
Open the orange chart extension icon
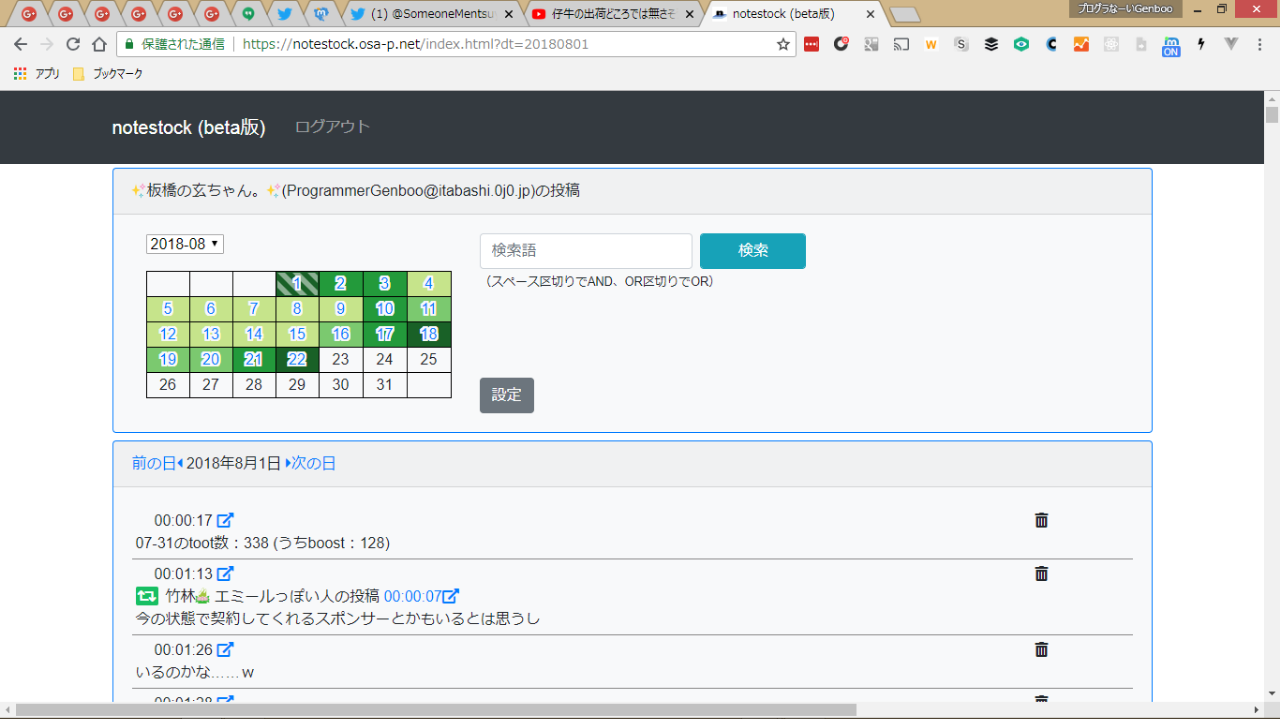coord(1081,44)
